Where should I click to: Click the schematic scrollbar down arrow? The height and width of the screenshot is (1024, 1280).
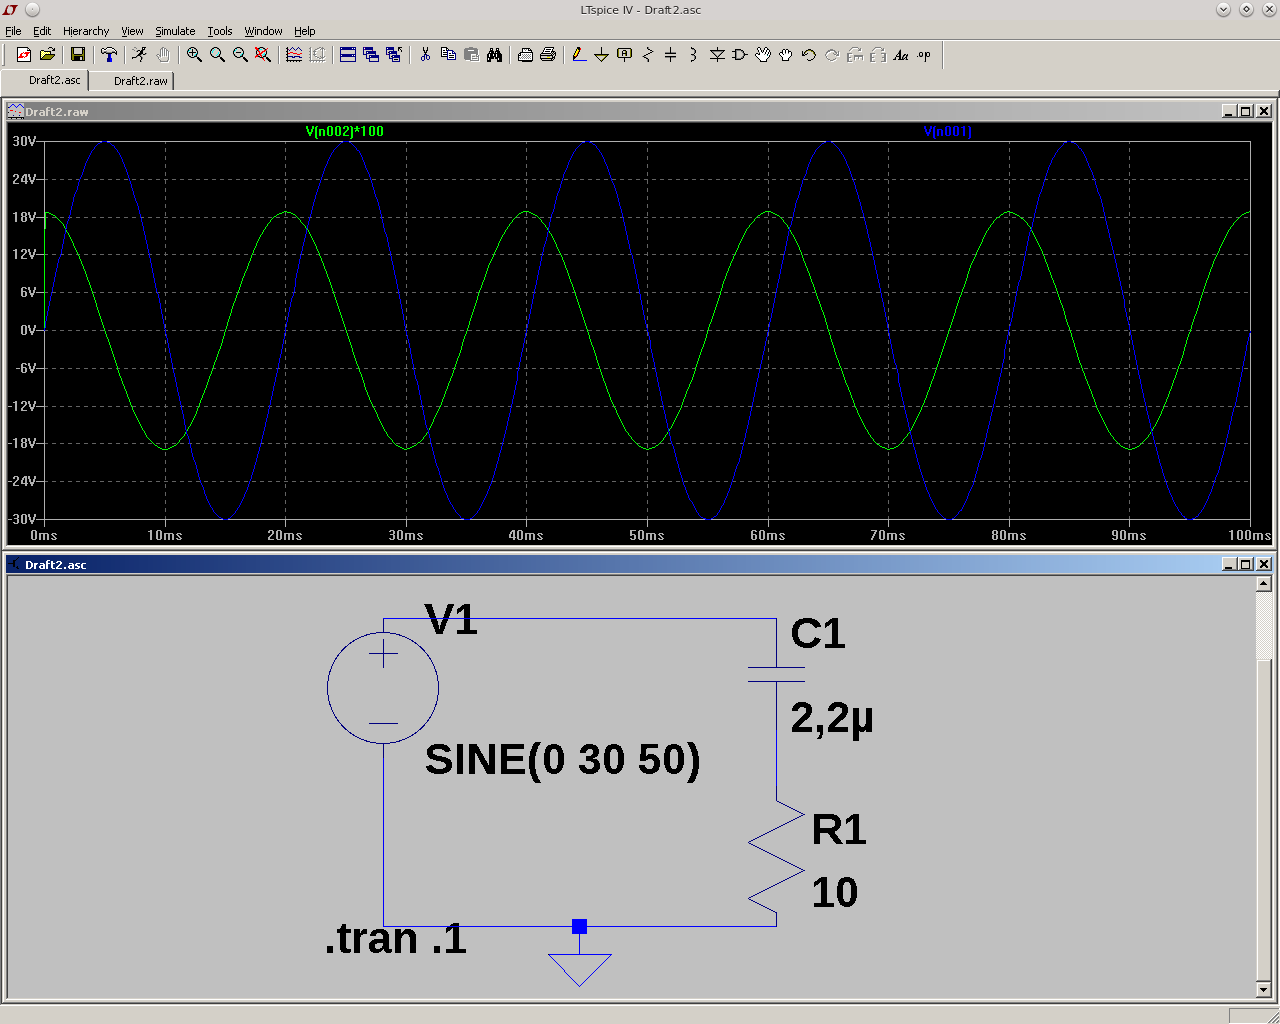[1264, 990]
